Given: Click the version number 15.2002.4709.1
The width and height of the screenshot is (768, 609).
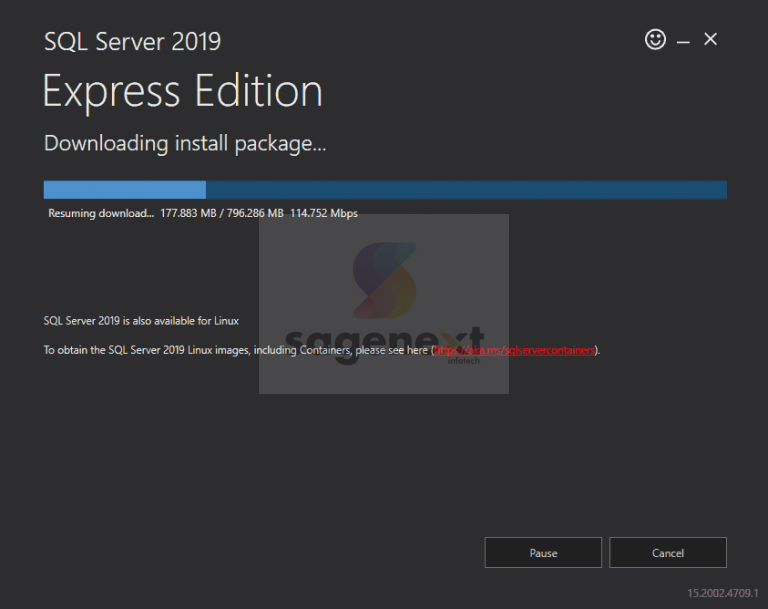Looking at the screenshot, I should (x=722, y=593).
